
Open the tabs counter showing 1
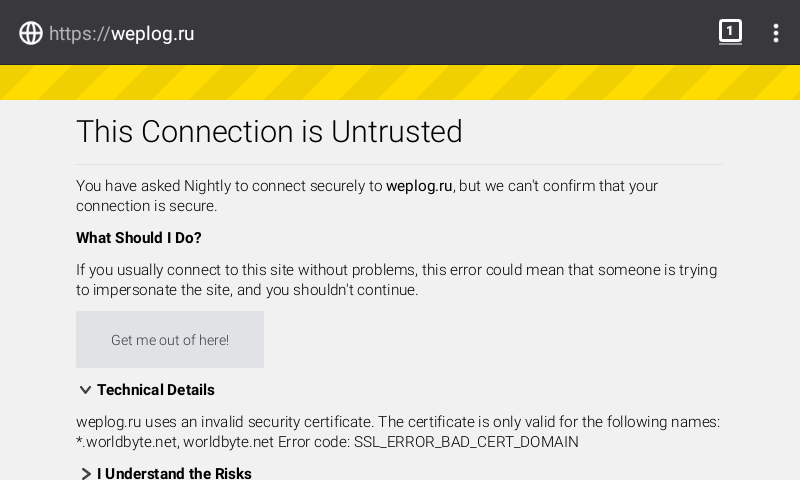pos(730,32)
